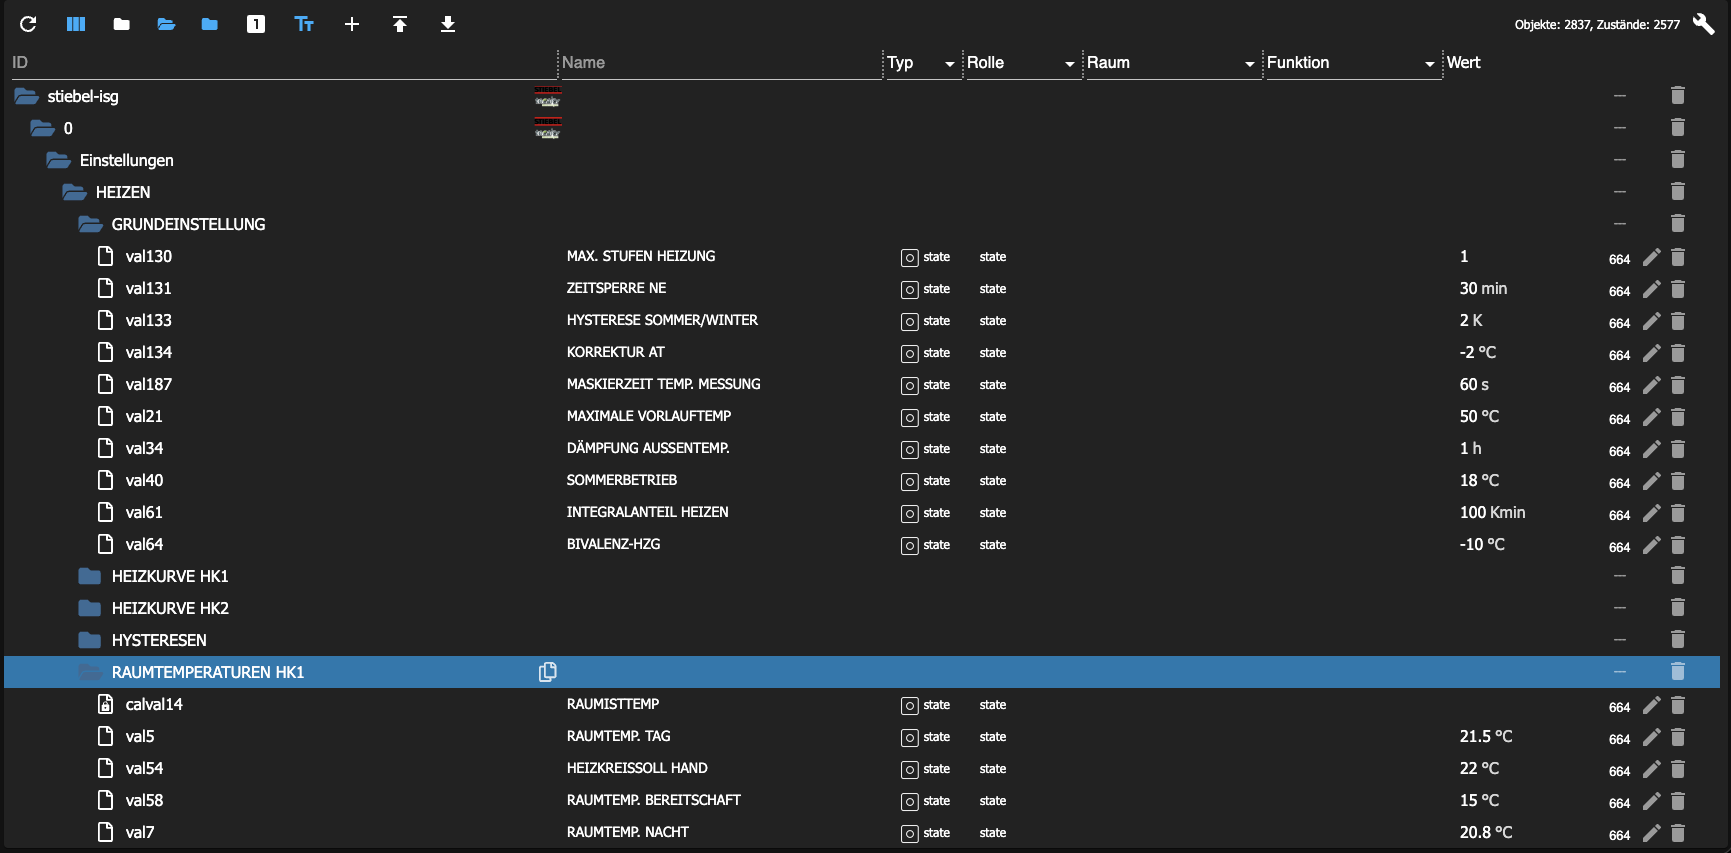Image resolution: width=1731 pixels, height=853 pixels.
Task: Click the 'DÄMPFUNG AUSSENTEMP.' name
Action: (648, 448)
